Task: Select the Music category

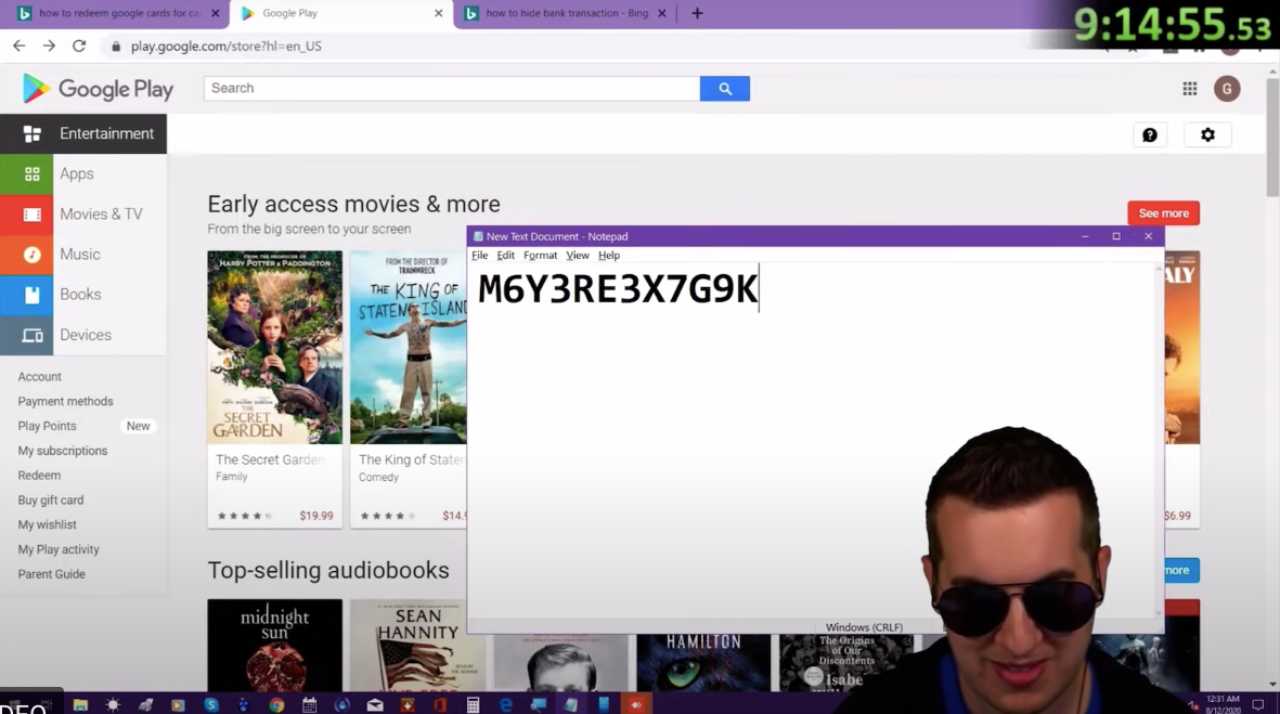Action: click(x=83, y=254)
